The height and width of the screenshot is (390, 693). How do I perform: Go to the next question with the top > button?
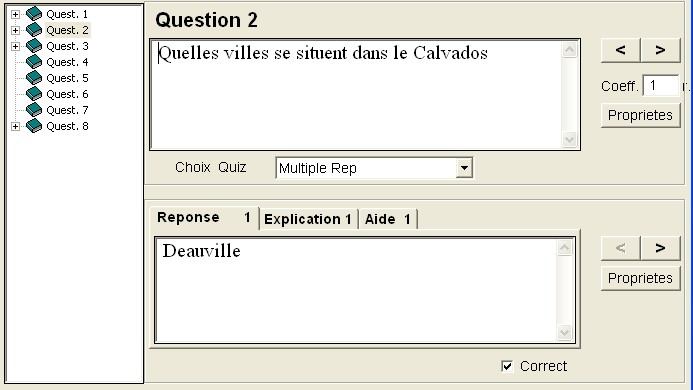[x=660, y=50]
